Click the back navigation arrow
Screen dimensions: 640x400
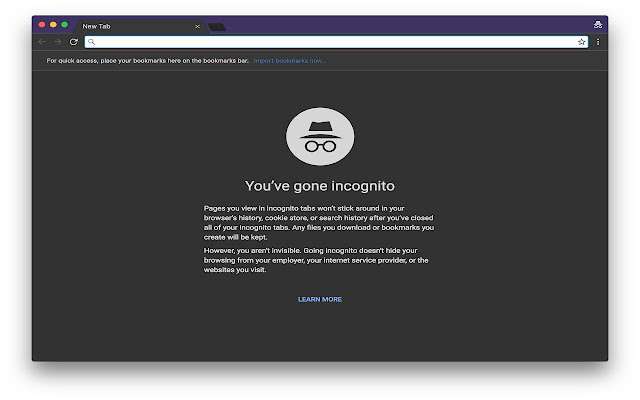tap(42, 42)
